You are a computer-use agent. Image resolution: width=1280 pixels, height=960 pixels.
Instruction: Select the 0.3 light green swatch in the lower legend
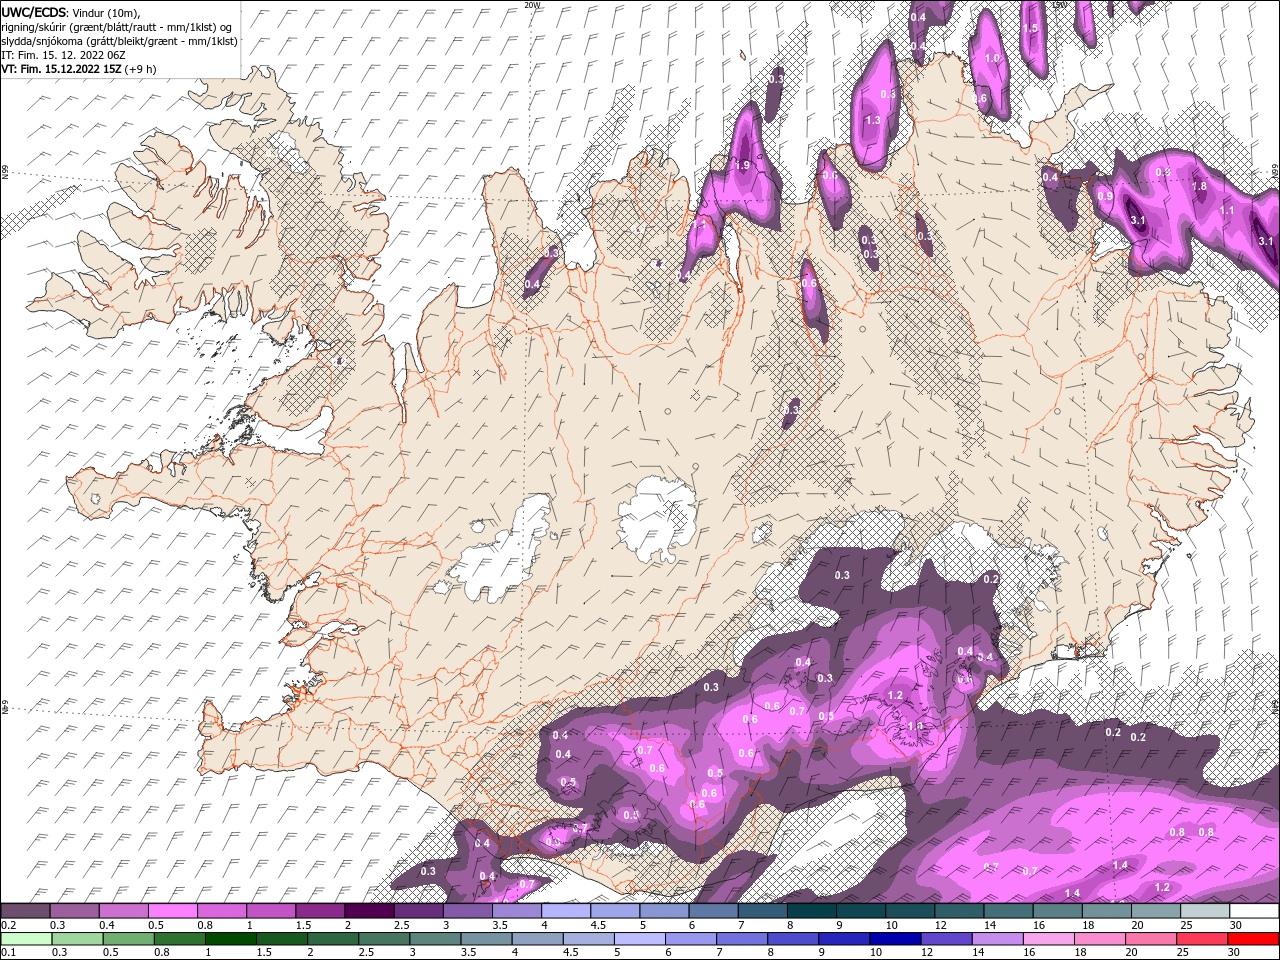coord(77,939)
